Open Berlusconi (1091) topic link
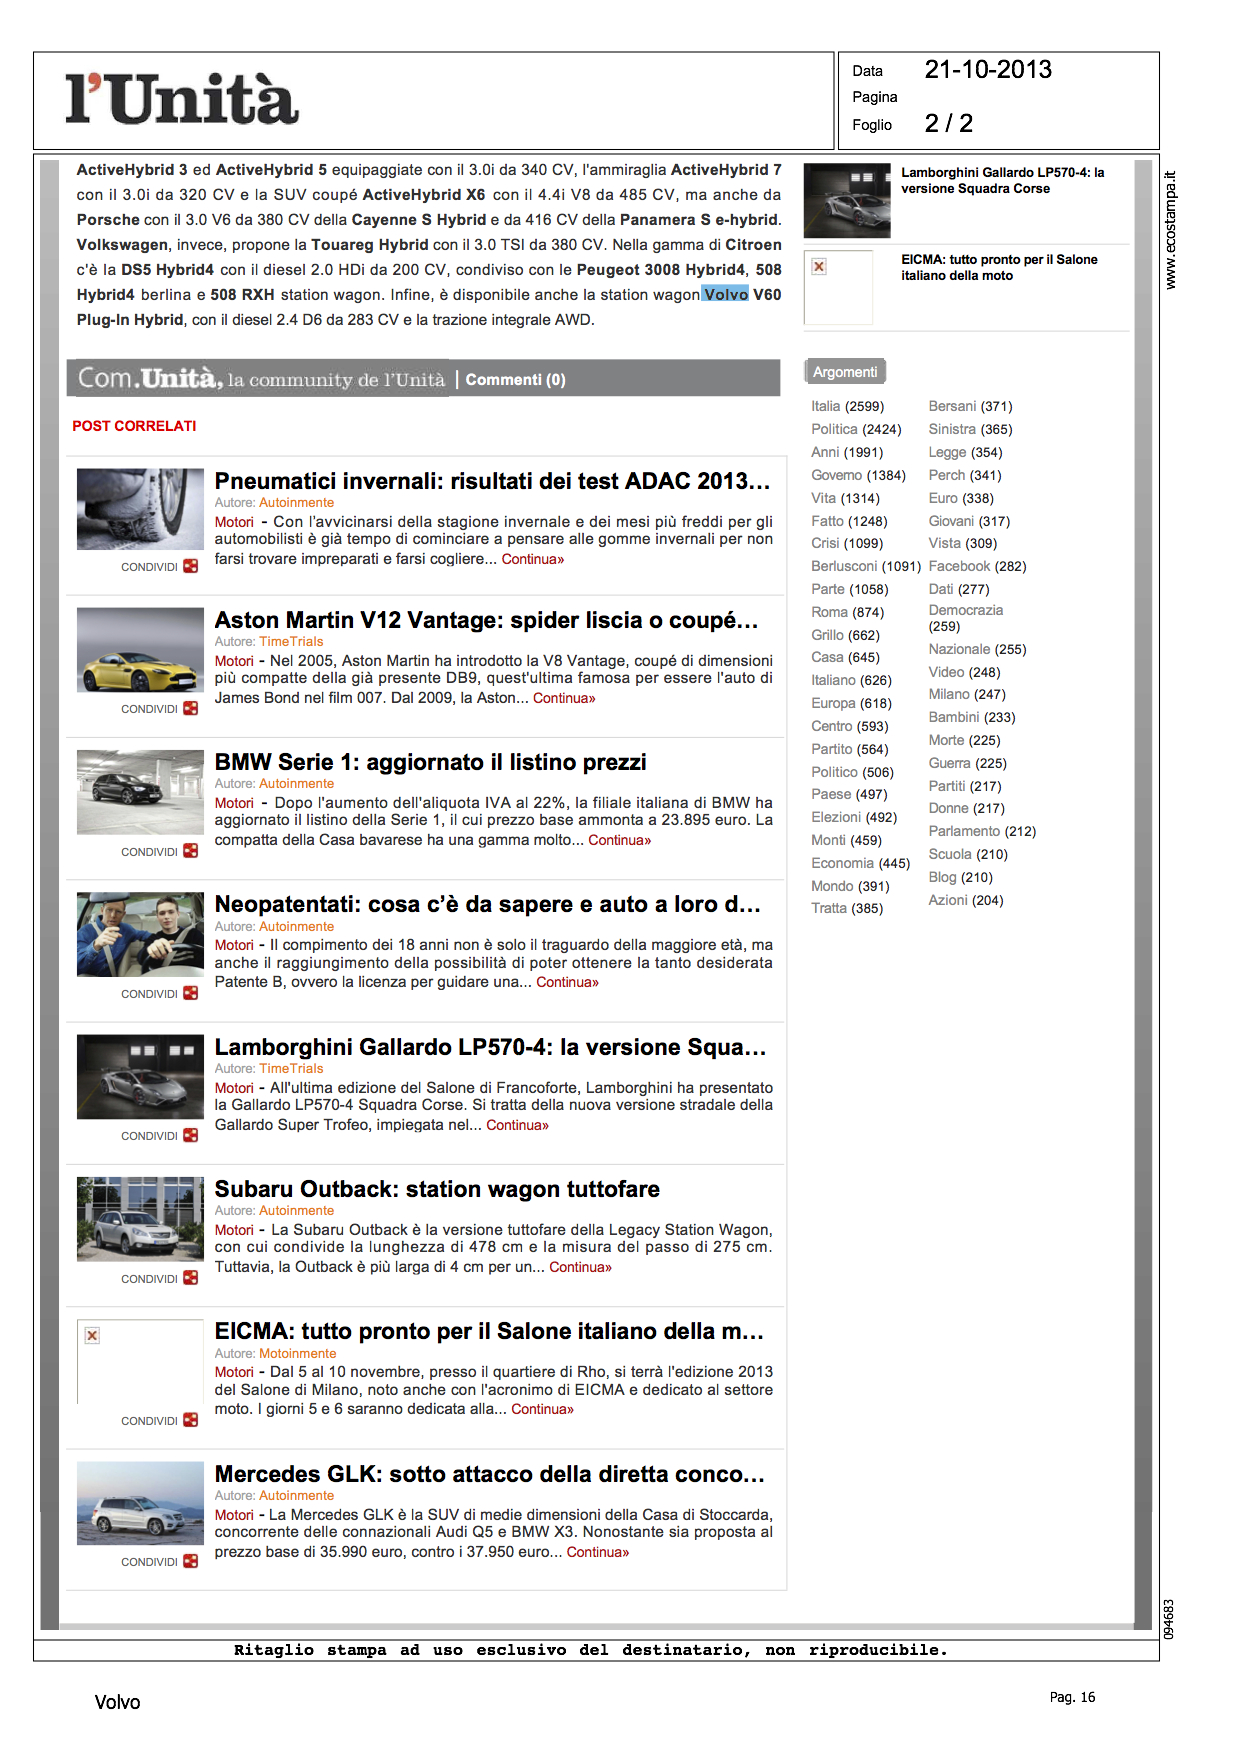The height and width of the screenshot is (1751, 1248). pos(865,566)
